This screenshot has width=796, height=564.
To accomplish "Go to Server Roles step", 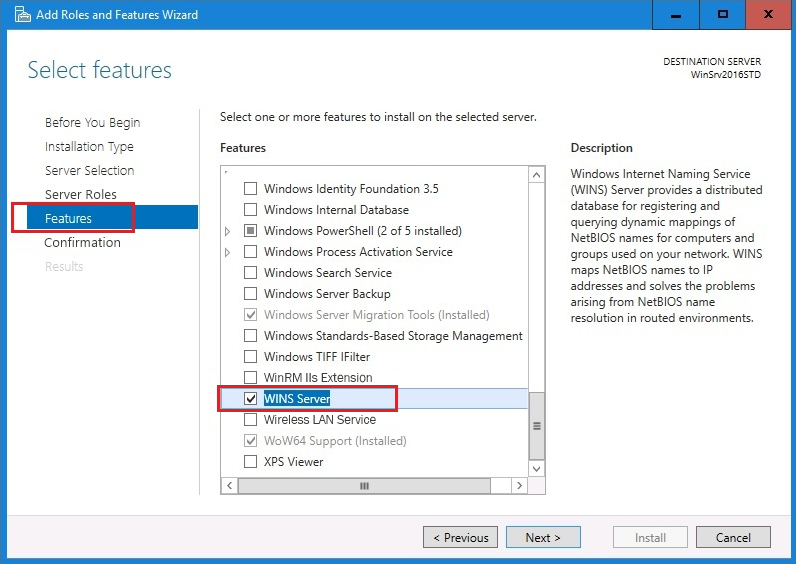I will click(x=80, y=194).
